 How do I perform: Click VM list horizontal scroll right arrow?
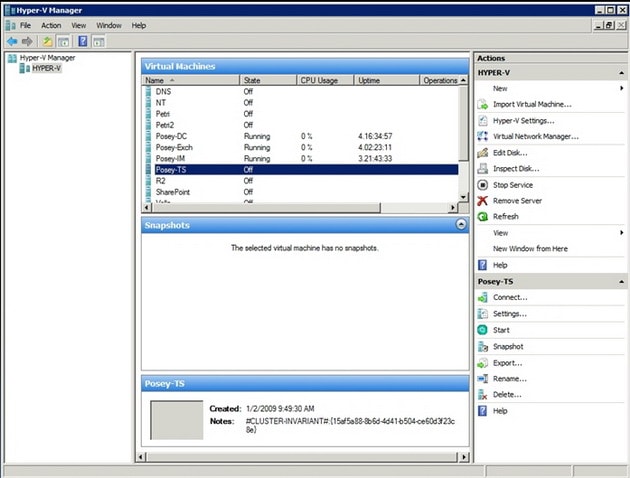coord(453,207)
